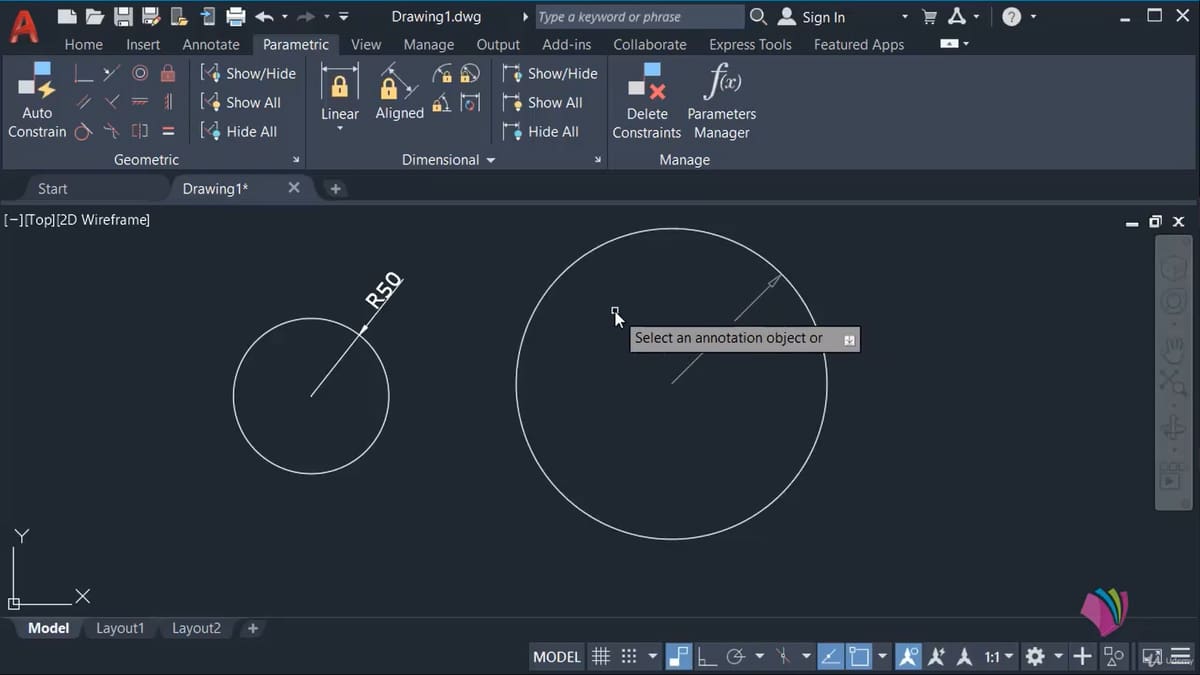The height and width of the screenshot is (675, 1200).
Task: Toggle the drawing grid display in status bar
Action: coord(601,657)
